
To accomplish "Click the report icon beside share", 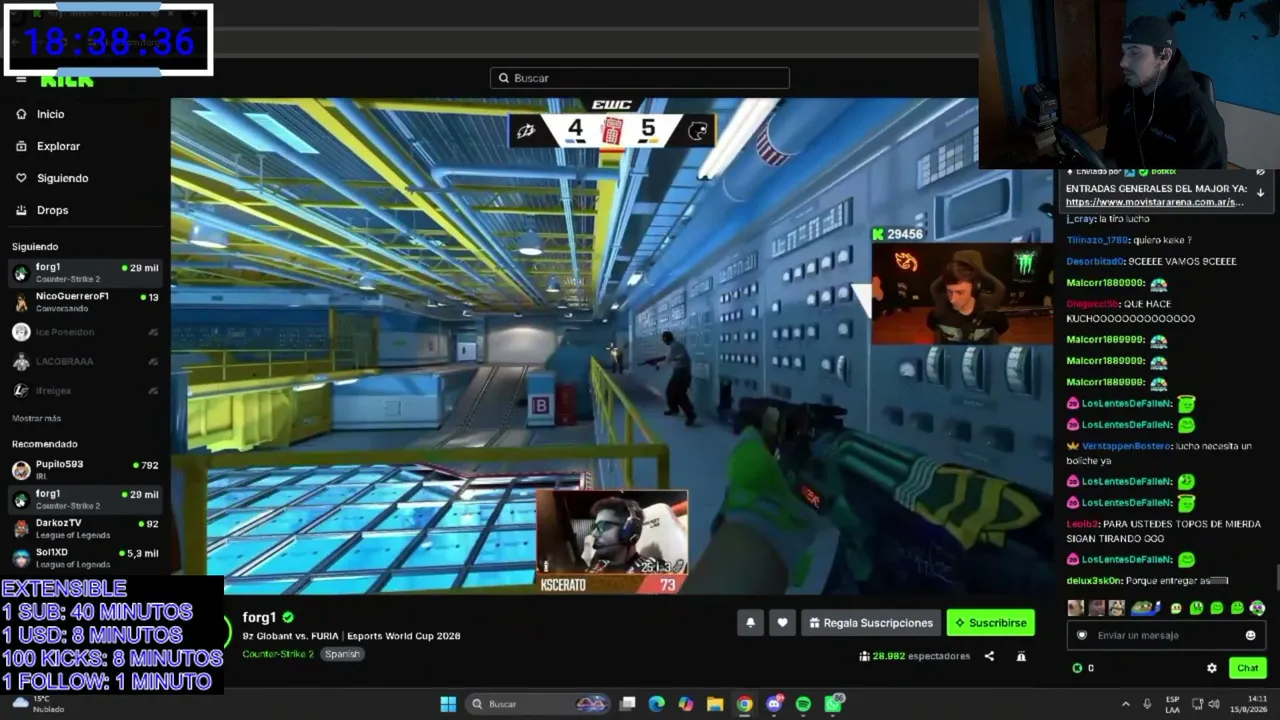I will point(1021,656).
